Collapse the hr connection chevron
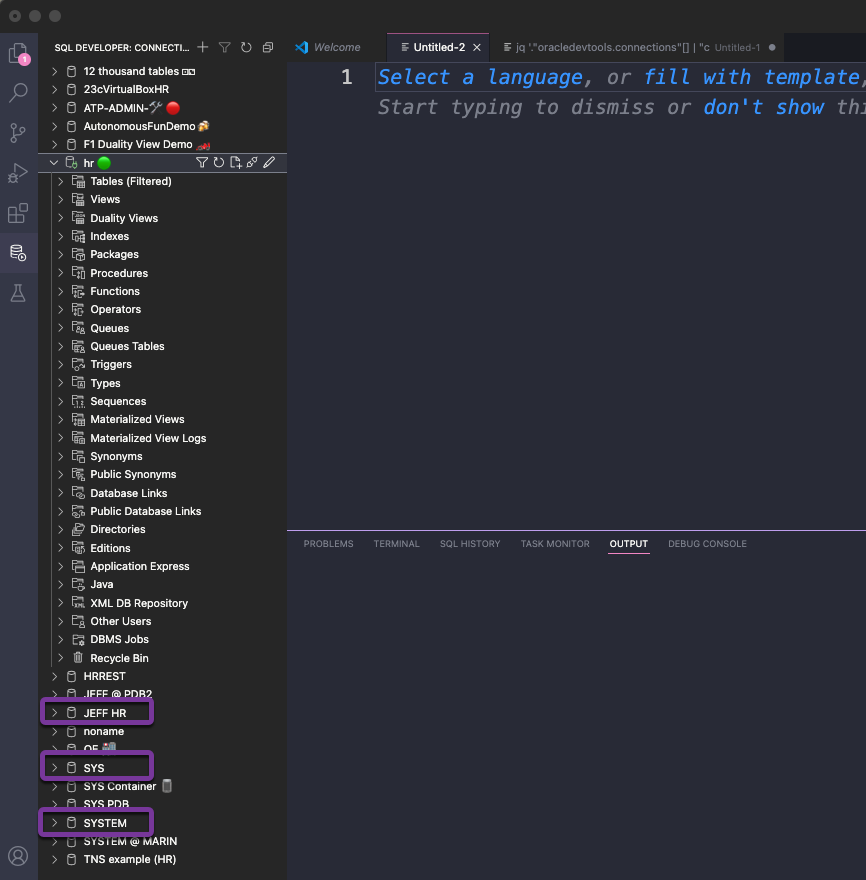 [x=54, y=163]
